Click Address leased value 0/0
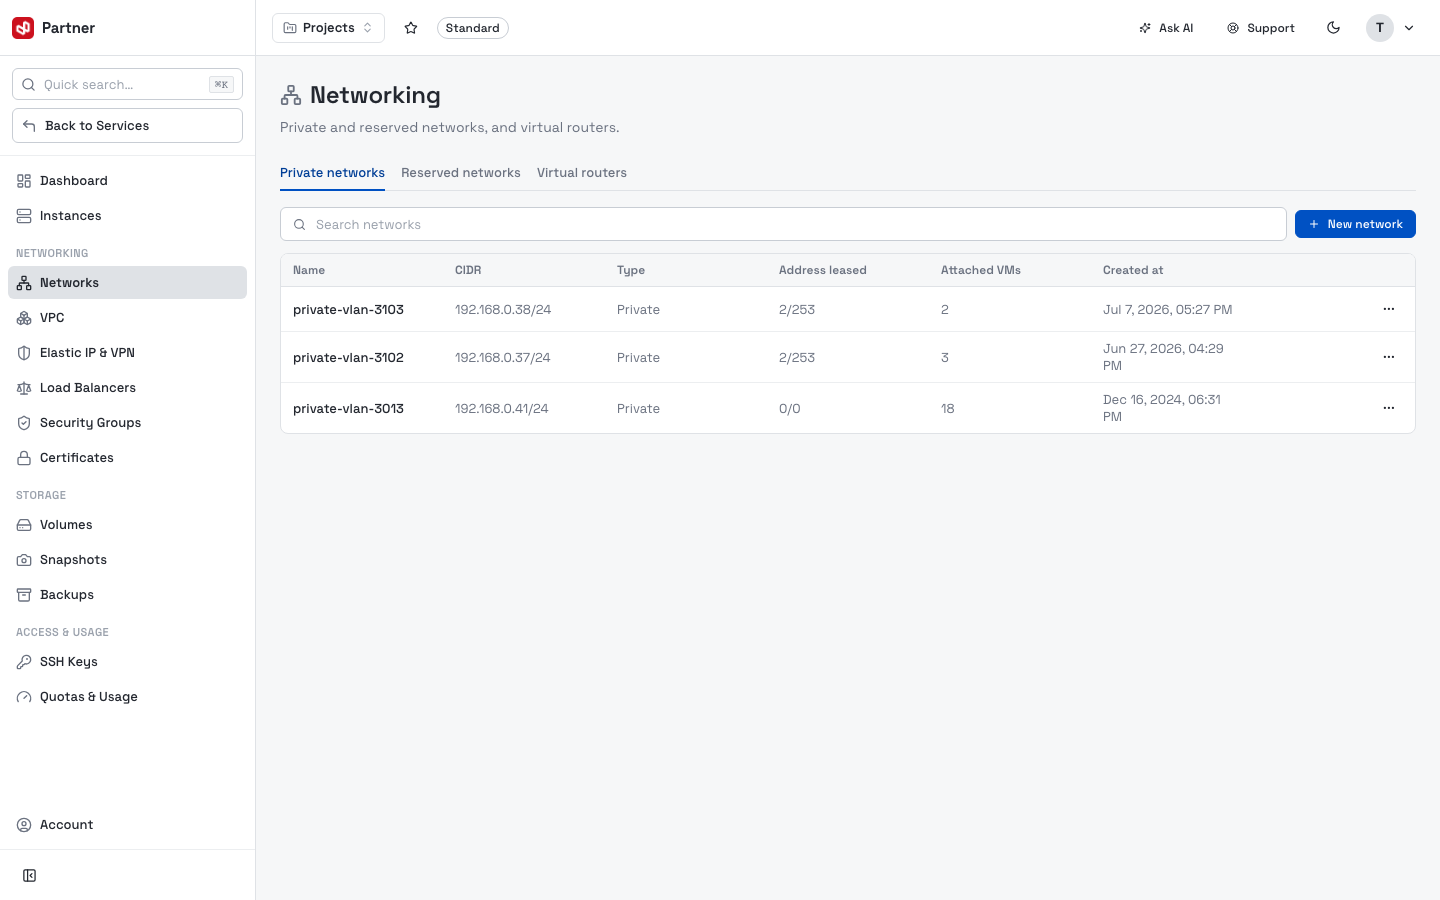This screenshot has width=1440, height=900. coord(790,408)
